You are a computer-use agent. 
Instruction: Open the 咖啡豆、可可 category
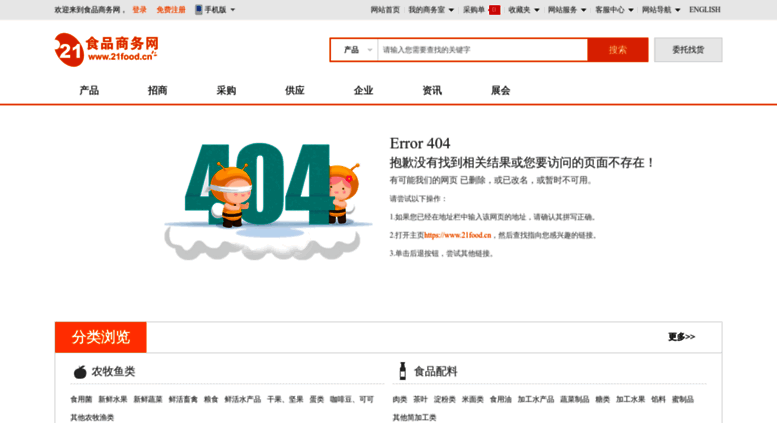point(352,399)
